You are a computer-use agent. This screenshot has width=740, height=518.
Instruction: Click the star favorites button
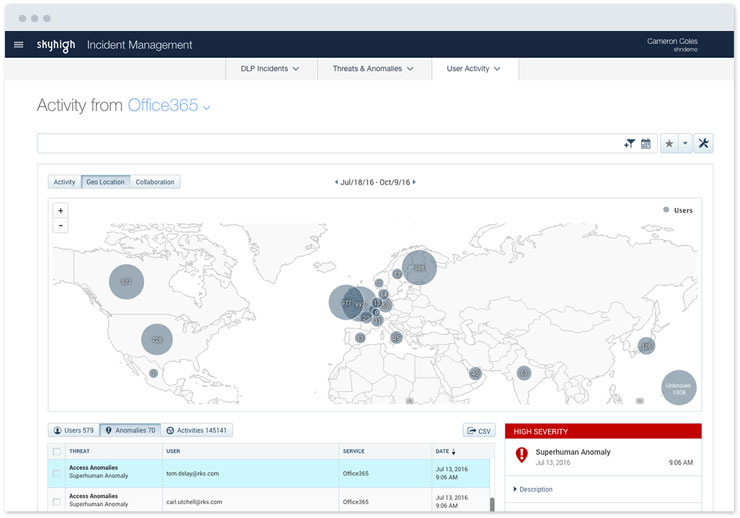(x=669, y=143)
